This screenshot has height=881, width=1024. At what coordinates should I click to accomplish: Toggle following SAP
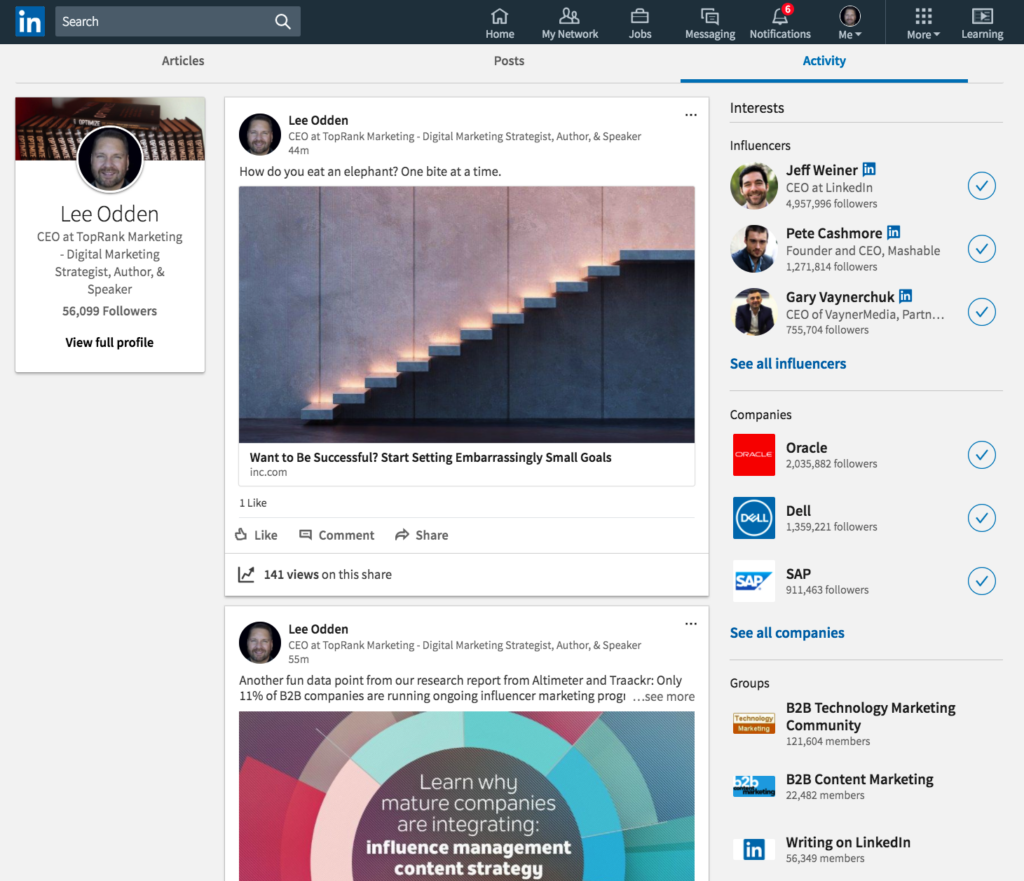tap(982, 581)
